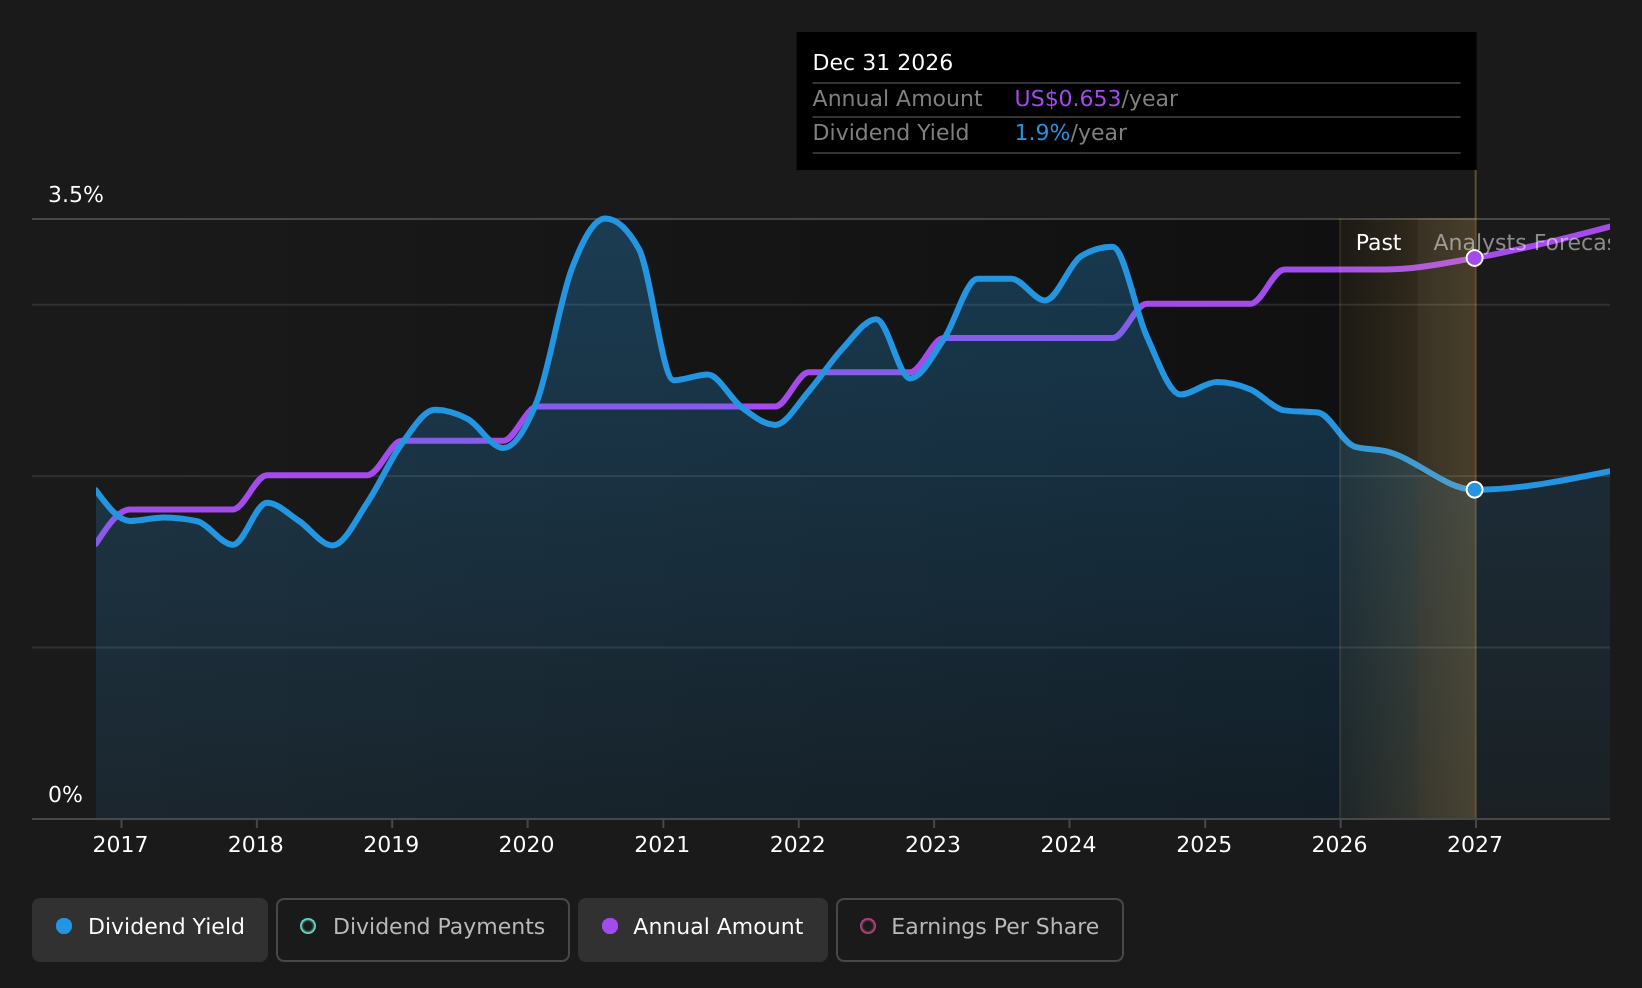The image size is (1642, 988).
Task: Select the 2025 axis label
Action: (1204, 845)
